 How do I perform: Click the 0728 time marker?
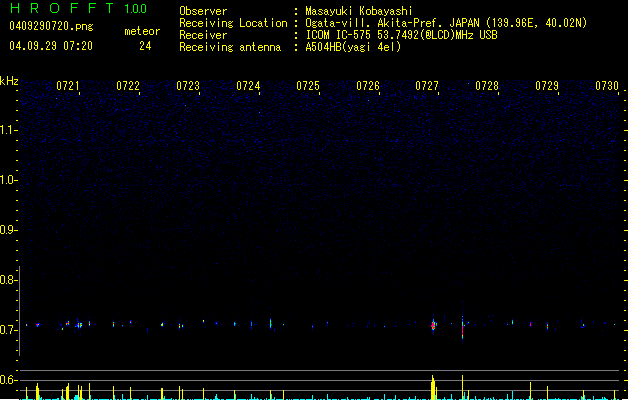click(x=487, y=86)
